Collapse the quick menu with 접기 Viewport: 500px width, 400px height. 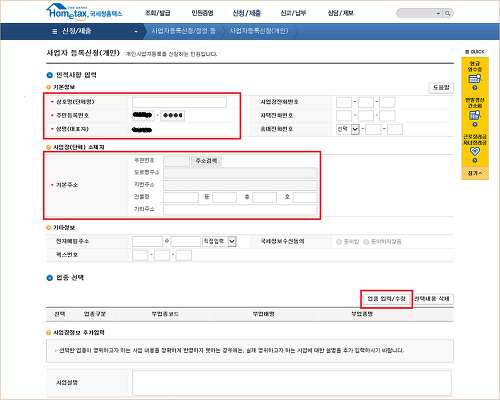[475, 173]
